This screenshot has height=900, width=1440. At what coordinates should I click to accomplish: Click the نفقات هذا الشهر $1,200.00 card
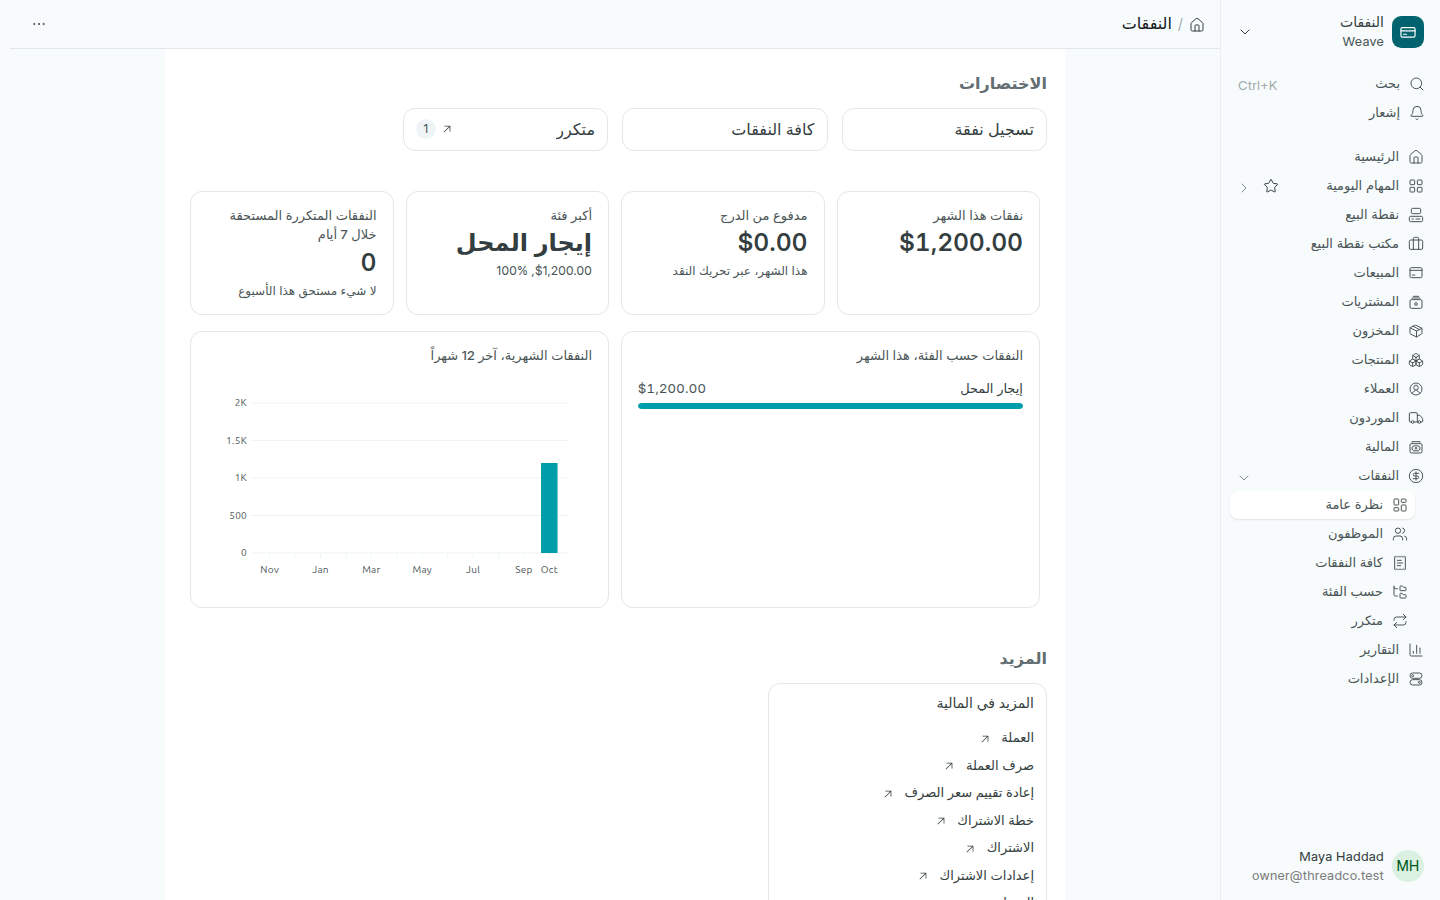click(938, 253)
